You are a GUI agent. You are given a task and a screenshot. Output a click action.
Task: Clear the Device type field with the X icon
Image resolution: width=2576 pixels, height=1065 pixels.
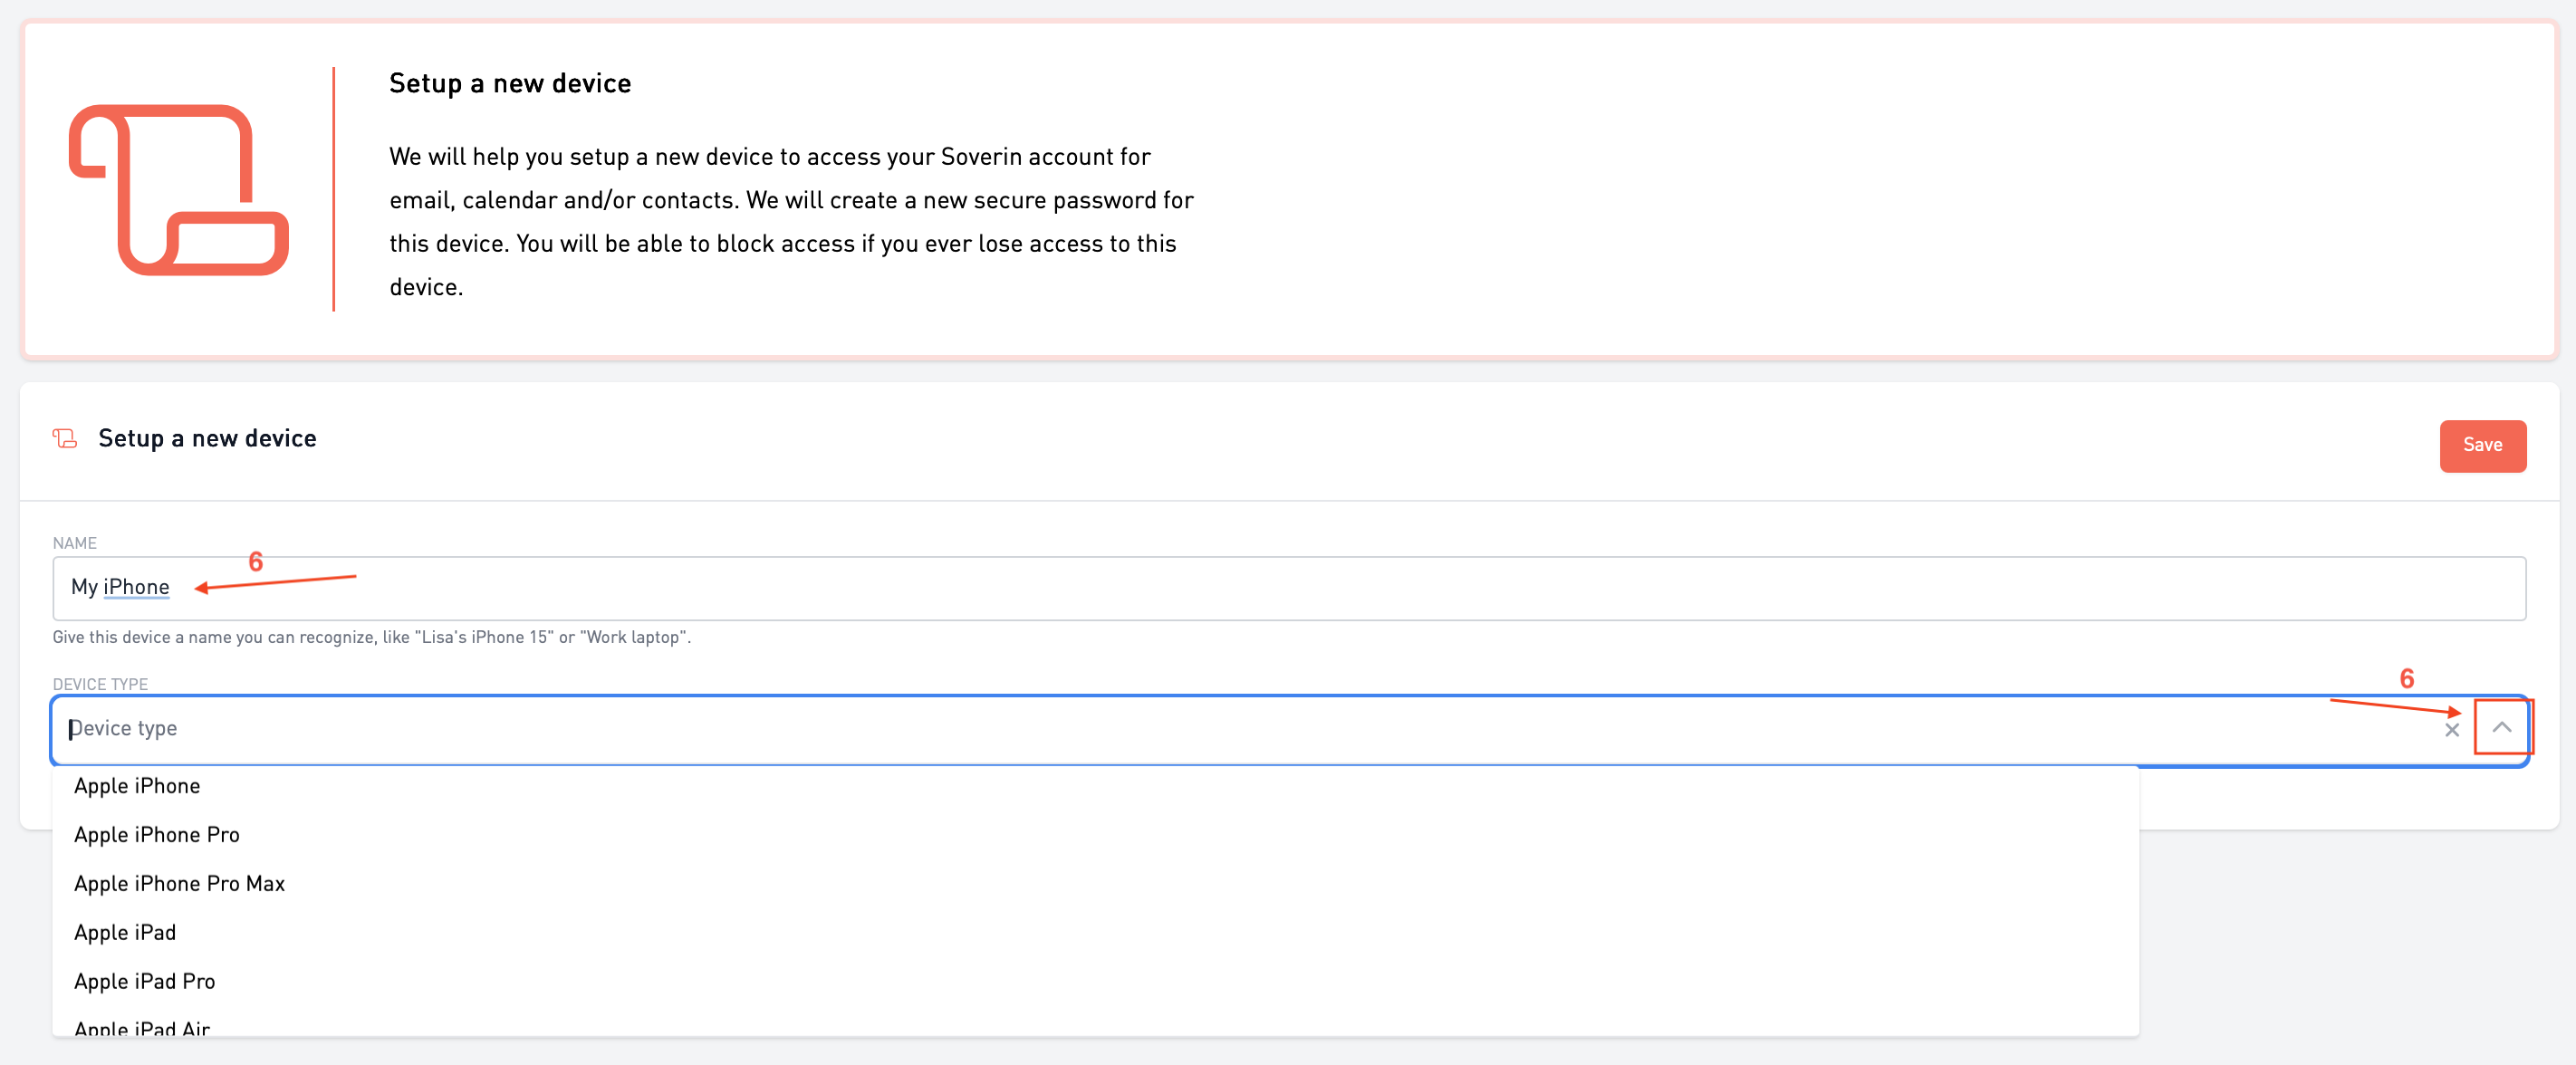[2451, 730]
